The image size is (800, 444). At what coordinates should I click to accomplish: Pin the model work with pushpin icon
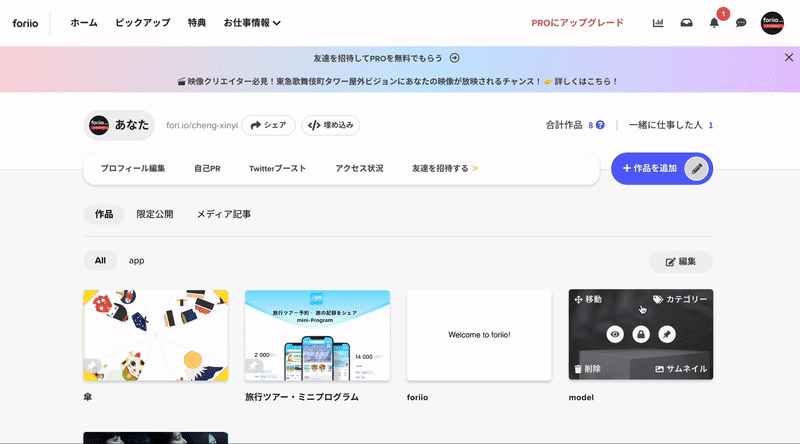[x=667, y=334]
